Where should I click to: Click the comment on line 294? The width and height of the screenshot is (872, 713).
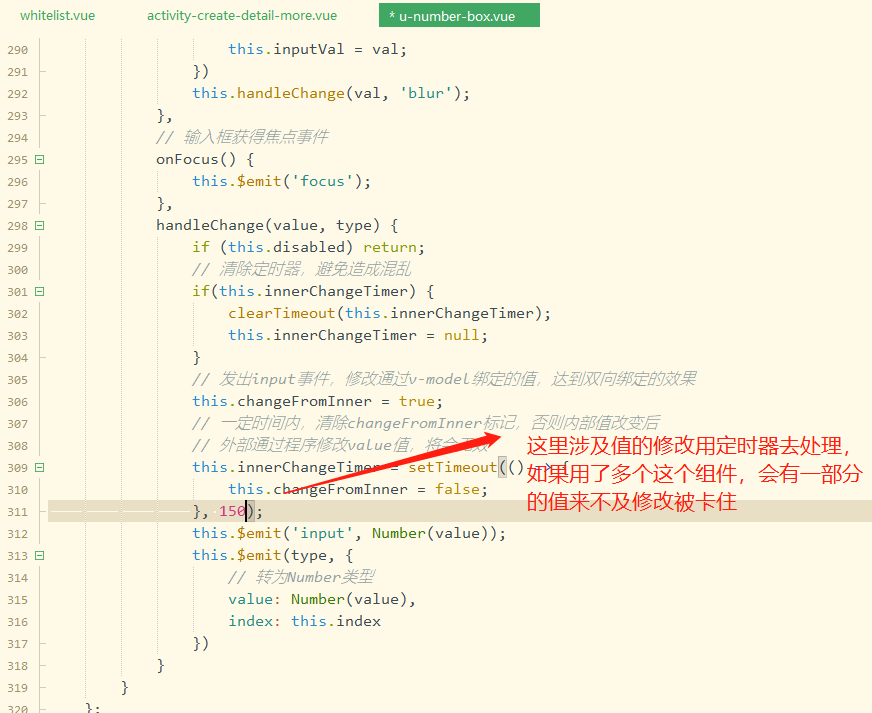[242, 137]
